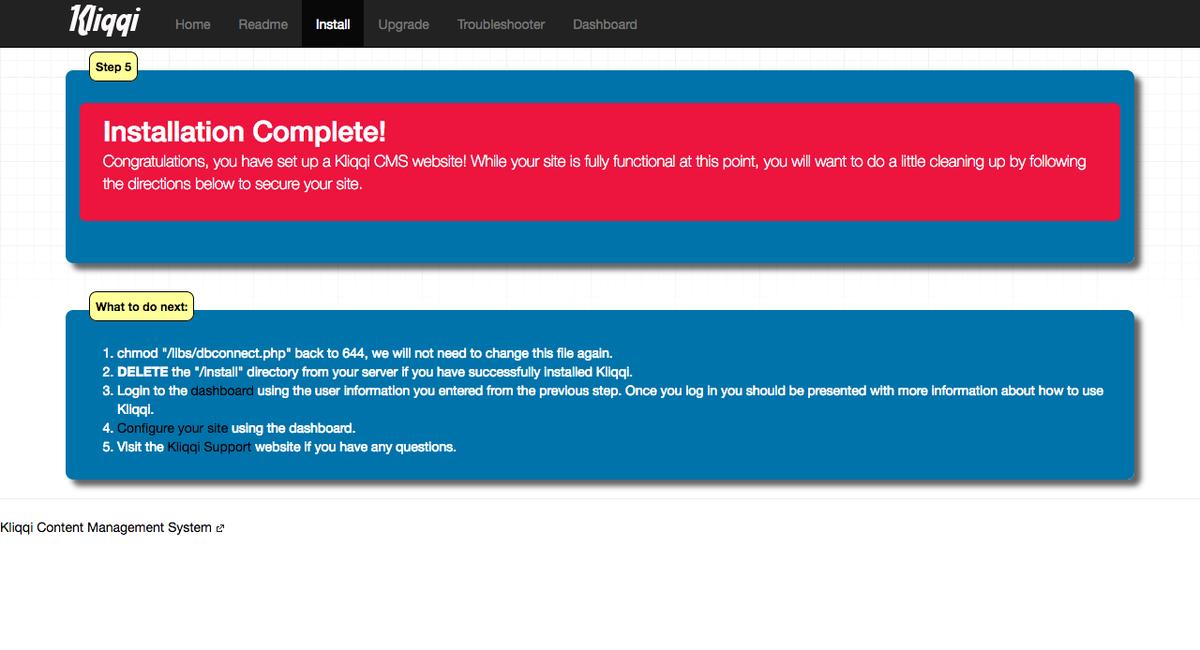Click the 'What to do next:' label
Viewport: 1200px width, 650px height.
[x=141, y=307]
